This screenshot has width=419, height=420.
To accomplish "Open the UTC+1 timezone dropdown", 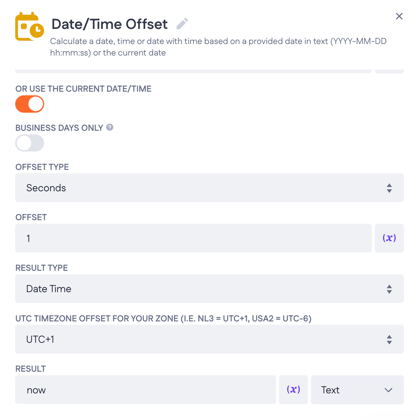I will (x=209, y=339).
